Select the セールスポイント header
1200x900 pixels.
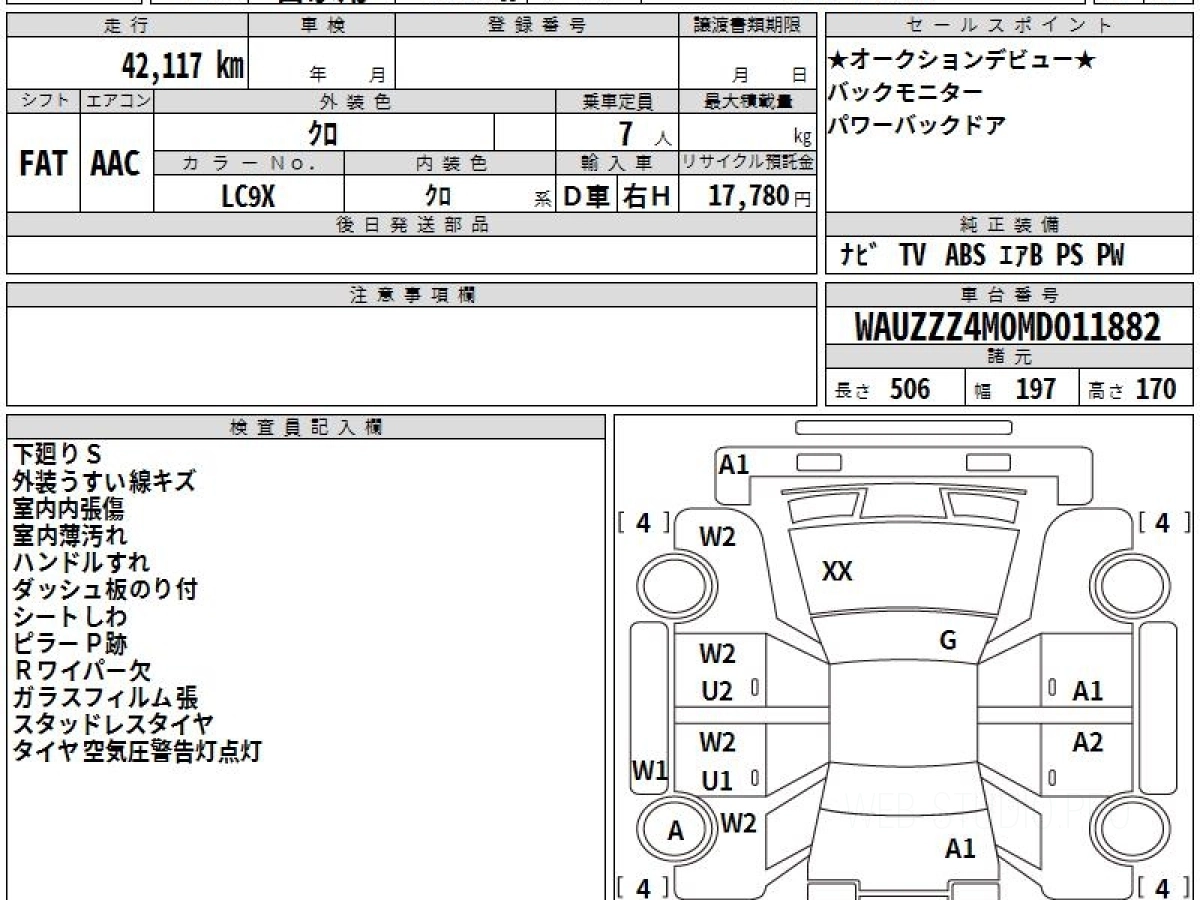[x=1009, y=26]
